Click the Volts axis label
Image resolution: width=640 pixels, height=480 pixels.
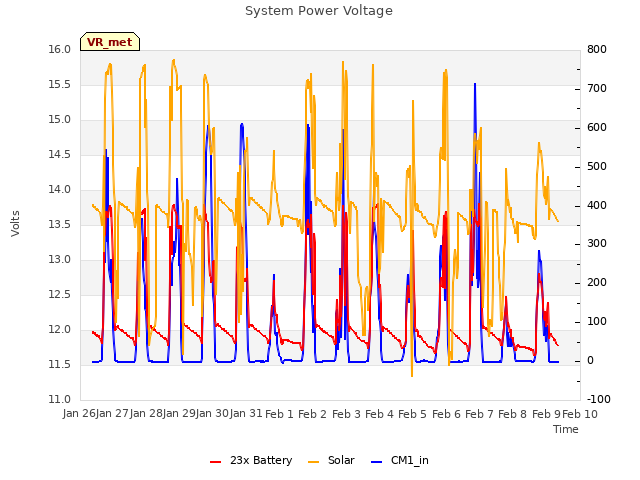coord(16,223)
